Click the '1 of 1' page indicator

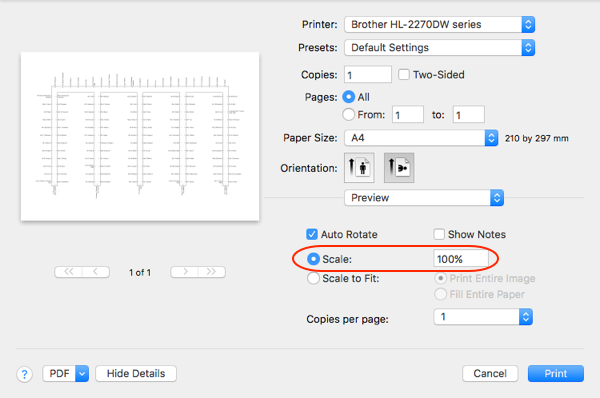(140, 272)
